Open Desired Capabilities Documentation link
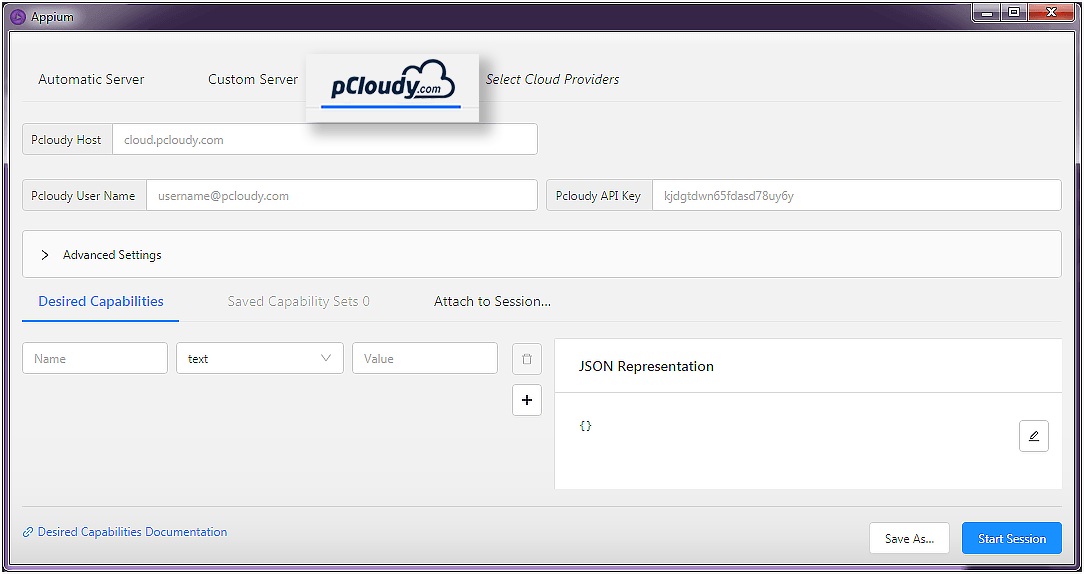 pos(132,532)
